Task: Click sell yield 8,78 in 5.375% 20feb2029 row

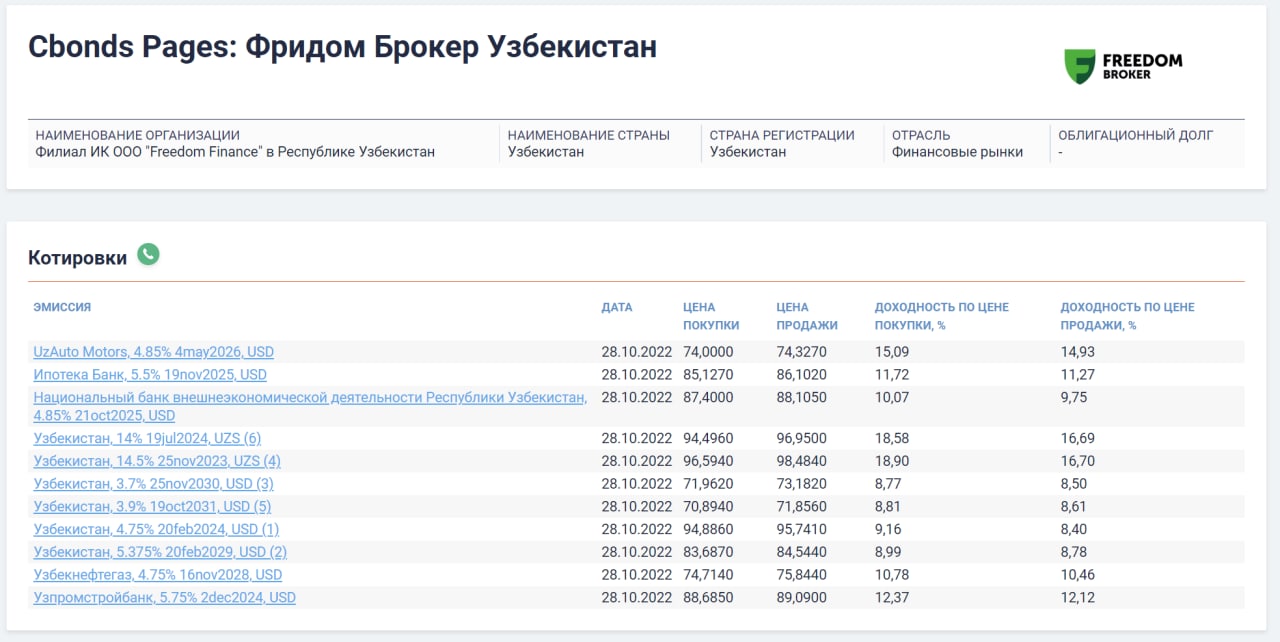Action: click(1074, 552)
